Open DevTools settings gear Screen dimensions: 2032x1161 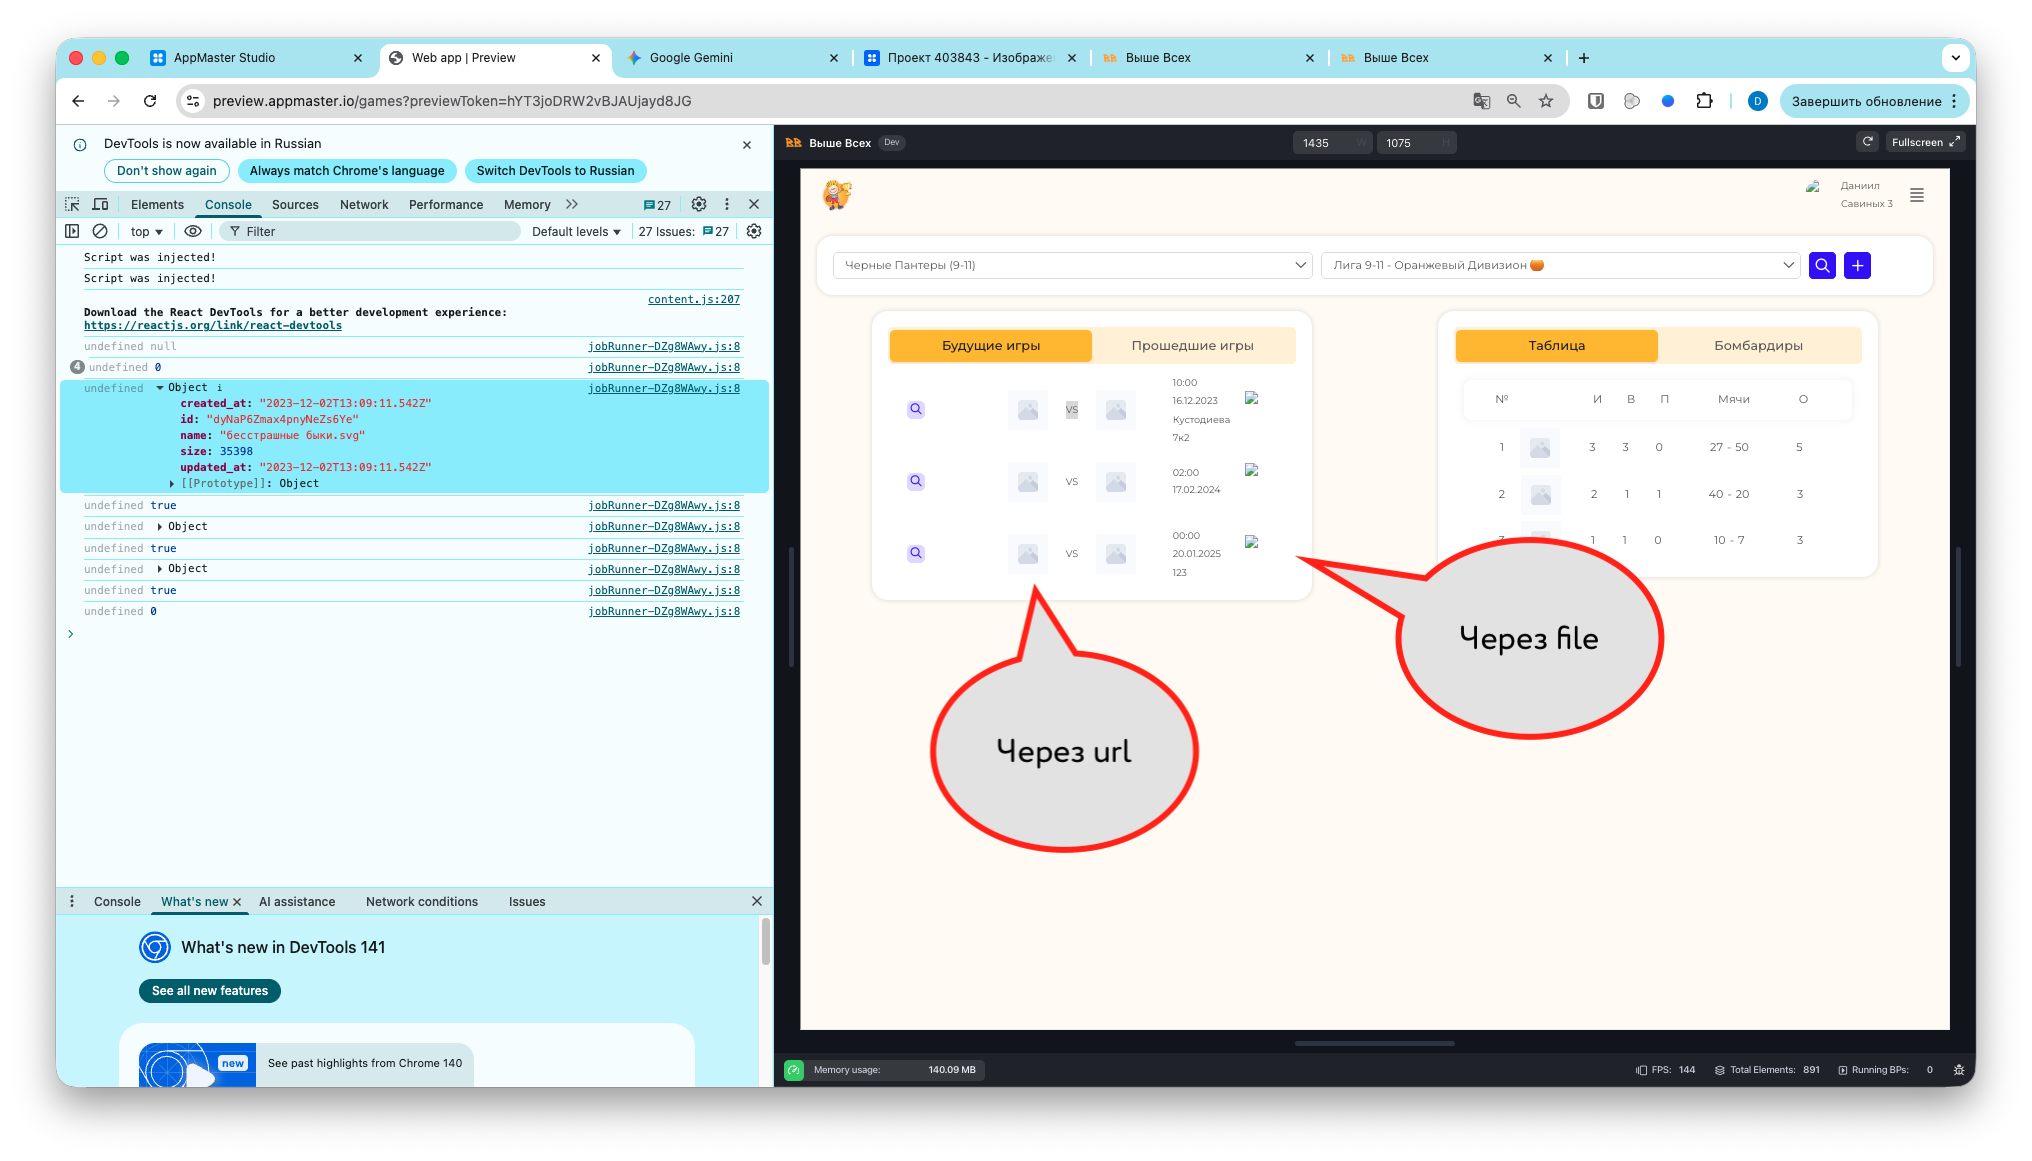click(x=699, y=204)
